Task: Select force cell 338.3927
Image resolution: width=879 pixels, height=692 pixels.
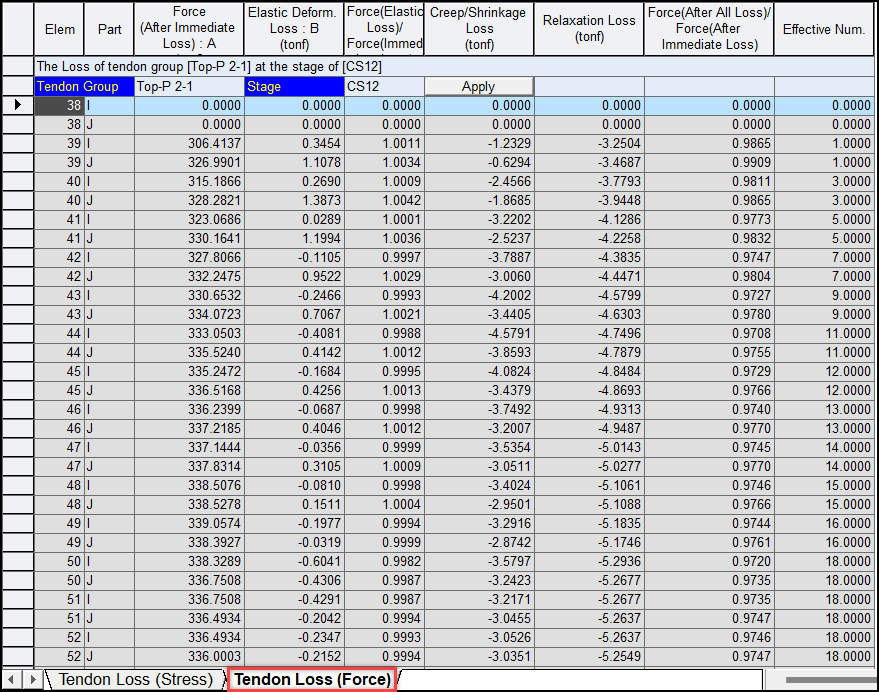Action: pos(189,543)
